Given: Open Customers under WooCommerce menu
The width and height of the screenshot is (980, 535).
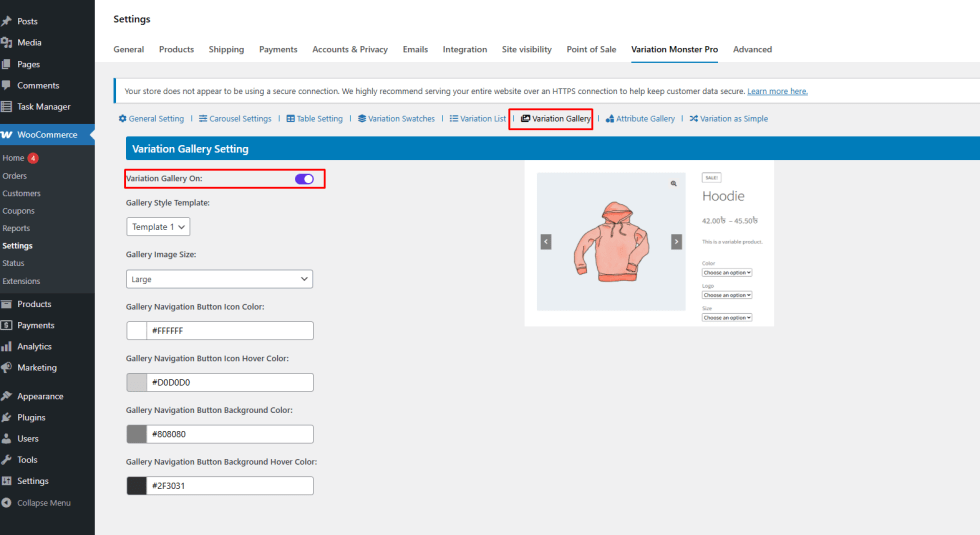Looking at the screenshot, I should click(21, 194).
